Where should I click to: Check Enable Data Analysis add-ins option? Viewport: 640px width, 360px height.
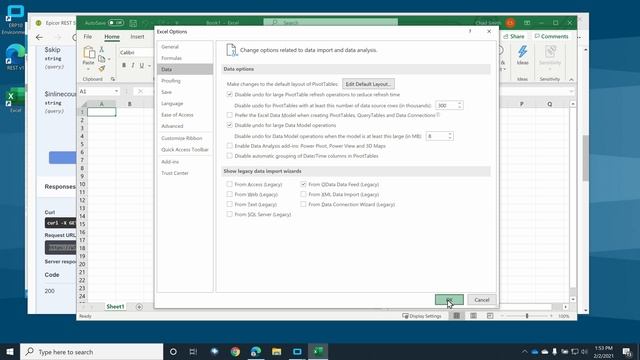click(229, 146)
